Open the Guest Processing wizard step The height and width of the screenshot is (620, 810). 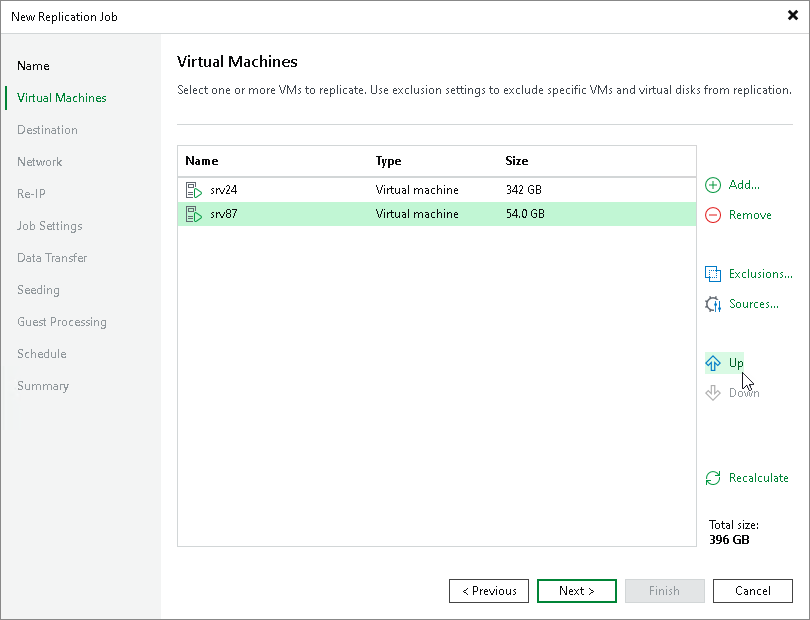point(61,322)
